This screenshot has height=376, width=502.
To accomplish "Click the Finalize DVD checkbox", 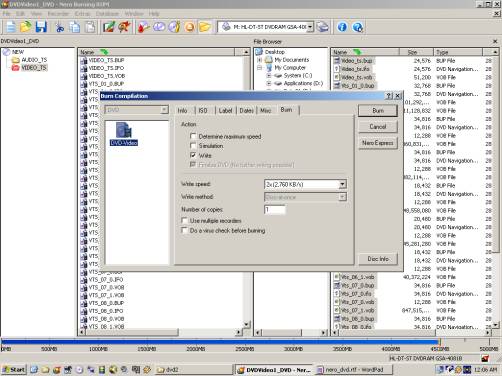I will (193, 164).
